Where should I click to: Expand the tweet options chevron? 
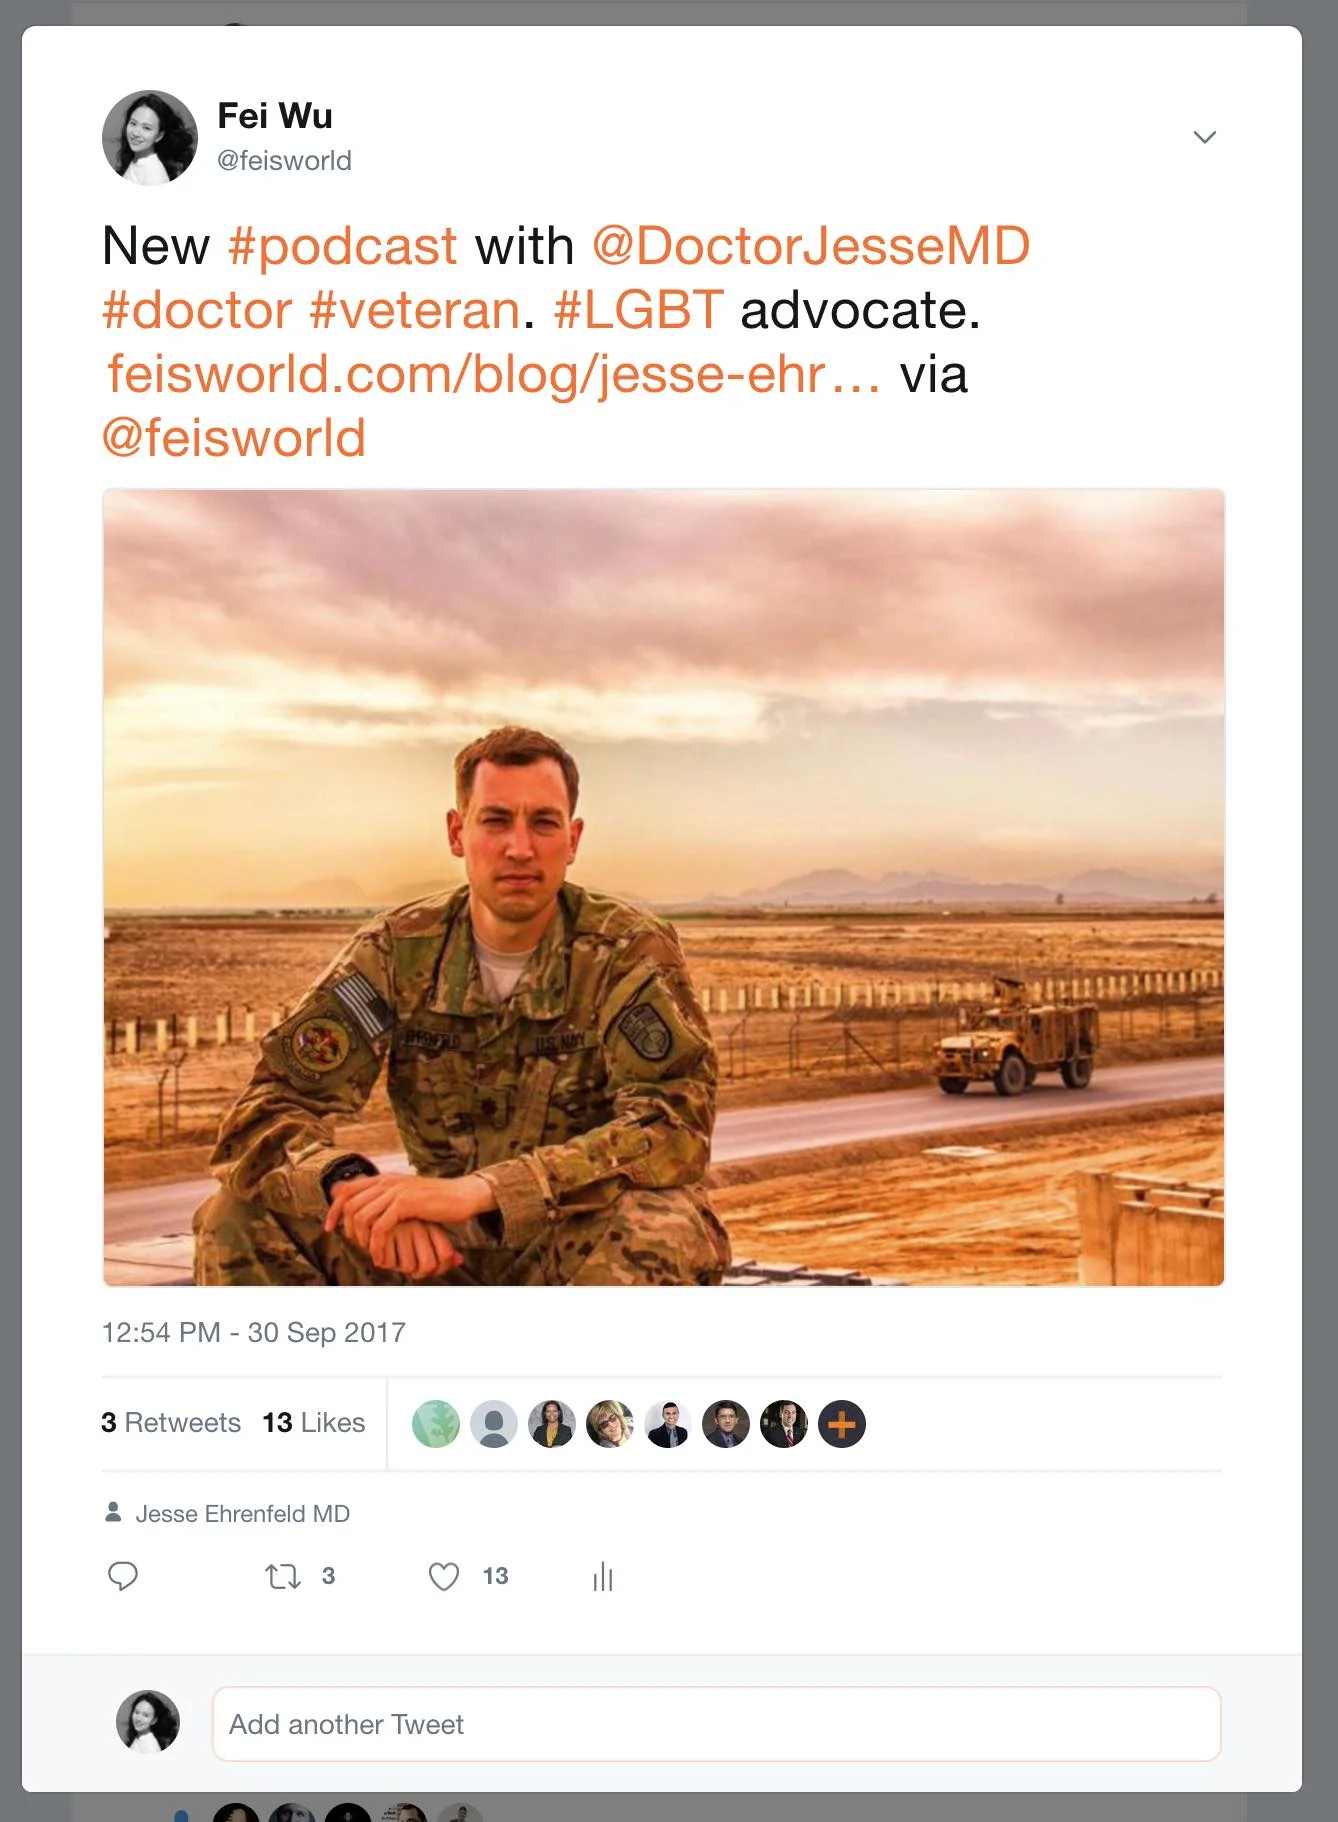[x=1204, y=137]
